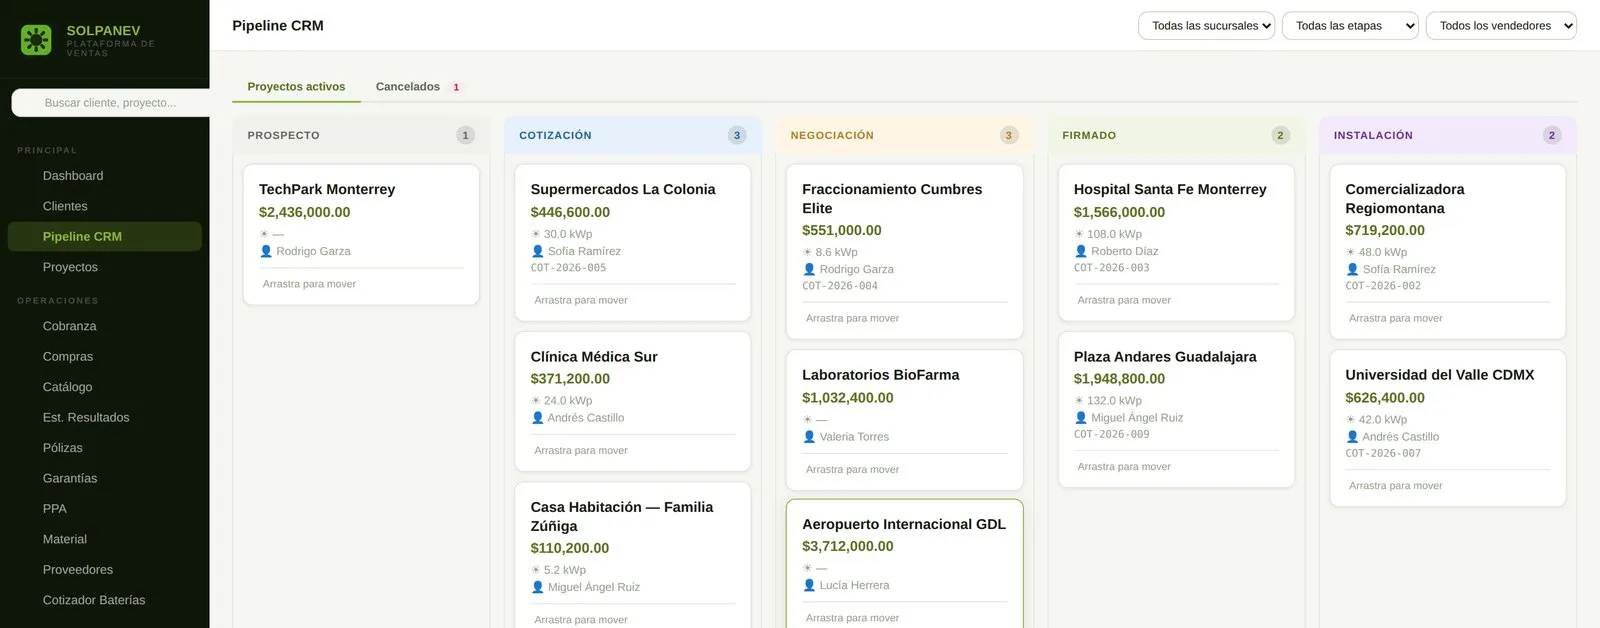Click the sun icon next to 48.0 kWp
Screen dimensions: 1600x628
pyautogui.click(x=1351, y=253)
